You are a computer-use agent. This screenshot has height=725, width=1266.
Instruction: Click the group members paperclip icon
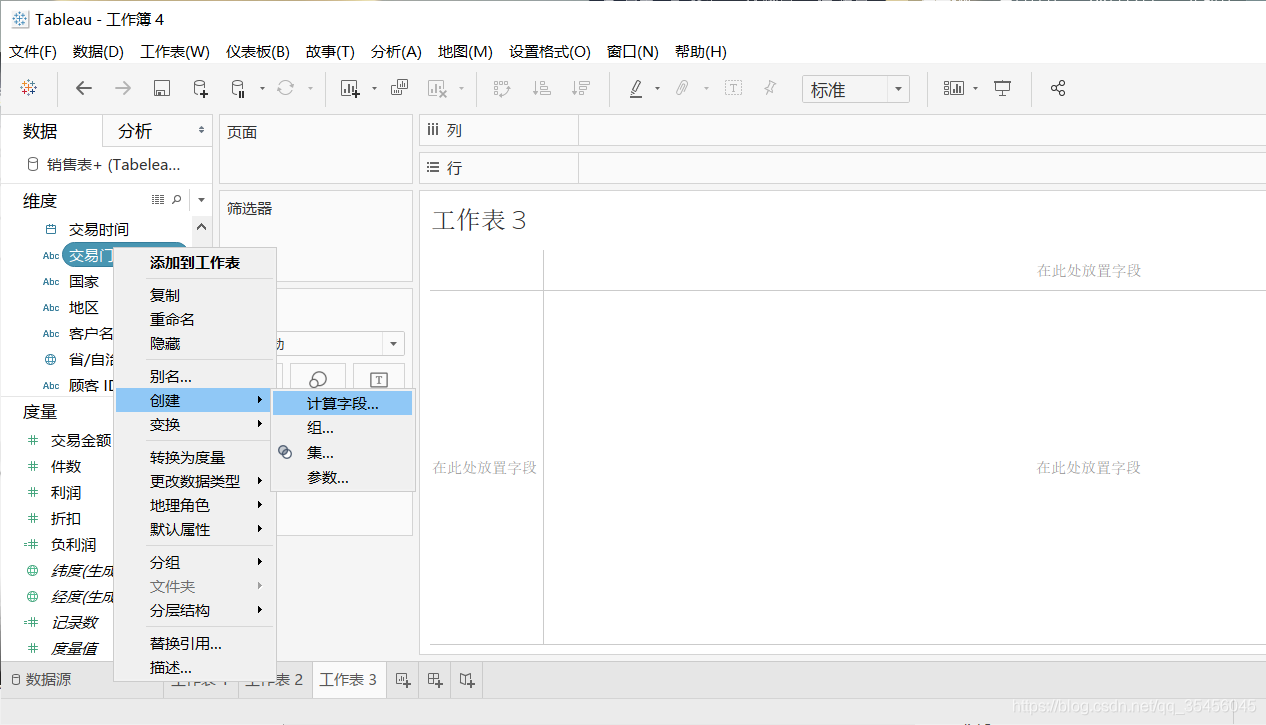point(682,88)
